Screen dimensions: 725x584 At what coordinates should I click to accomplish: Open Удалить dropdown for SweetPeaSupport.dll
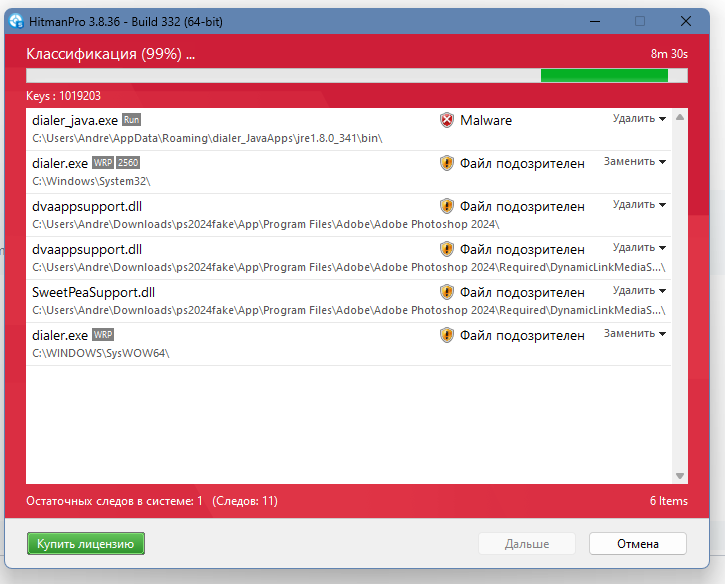(639, 290)
